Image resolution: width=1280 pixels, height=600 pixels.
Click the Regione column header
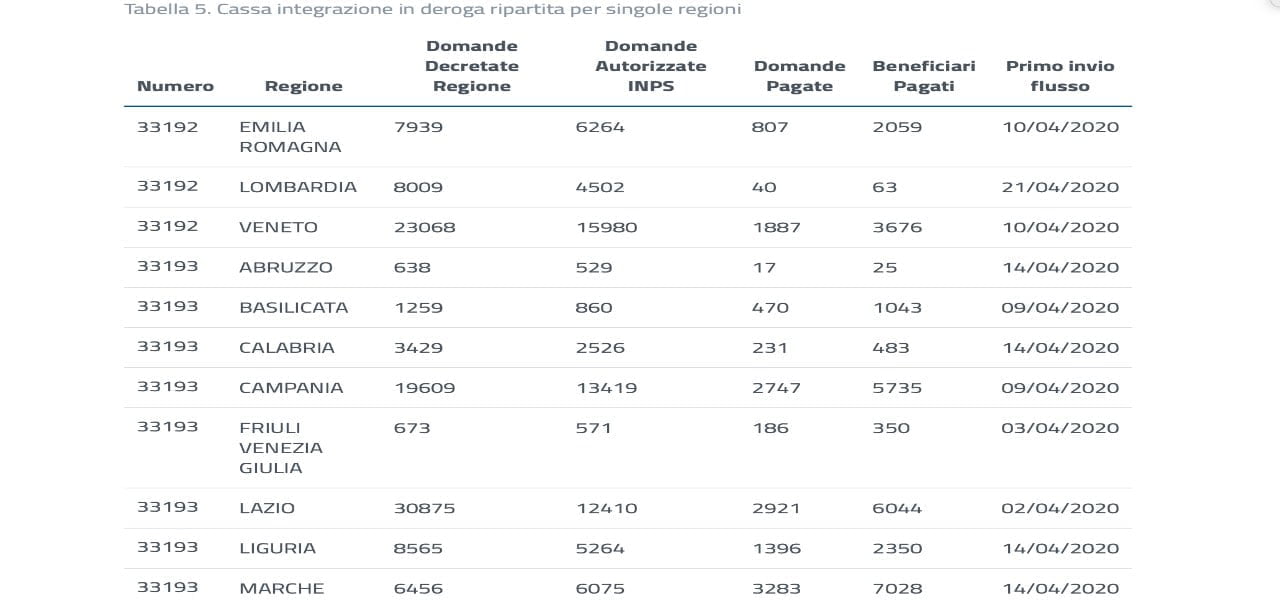pyautogui.click(x=303, y=86)
